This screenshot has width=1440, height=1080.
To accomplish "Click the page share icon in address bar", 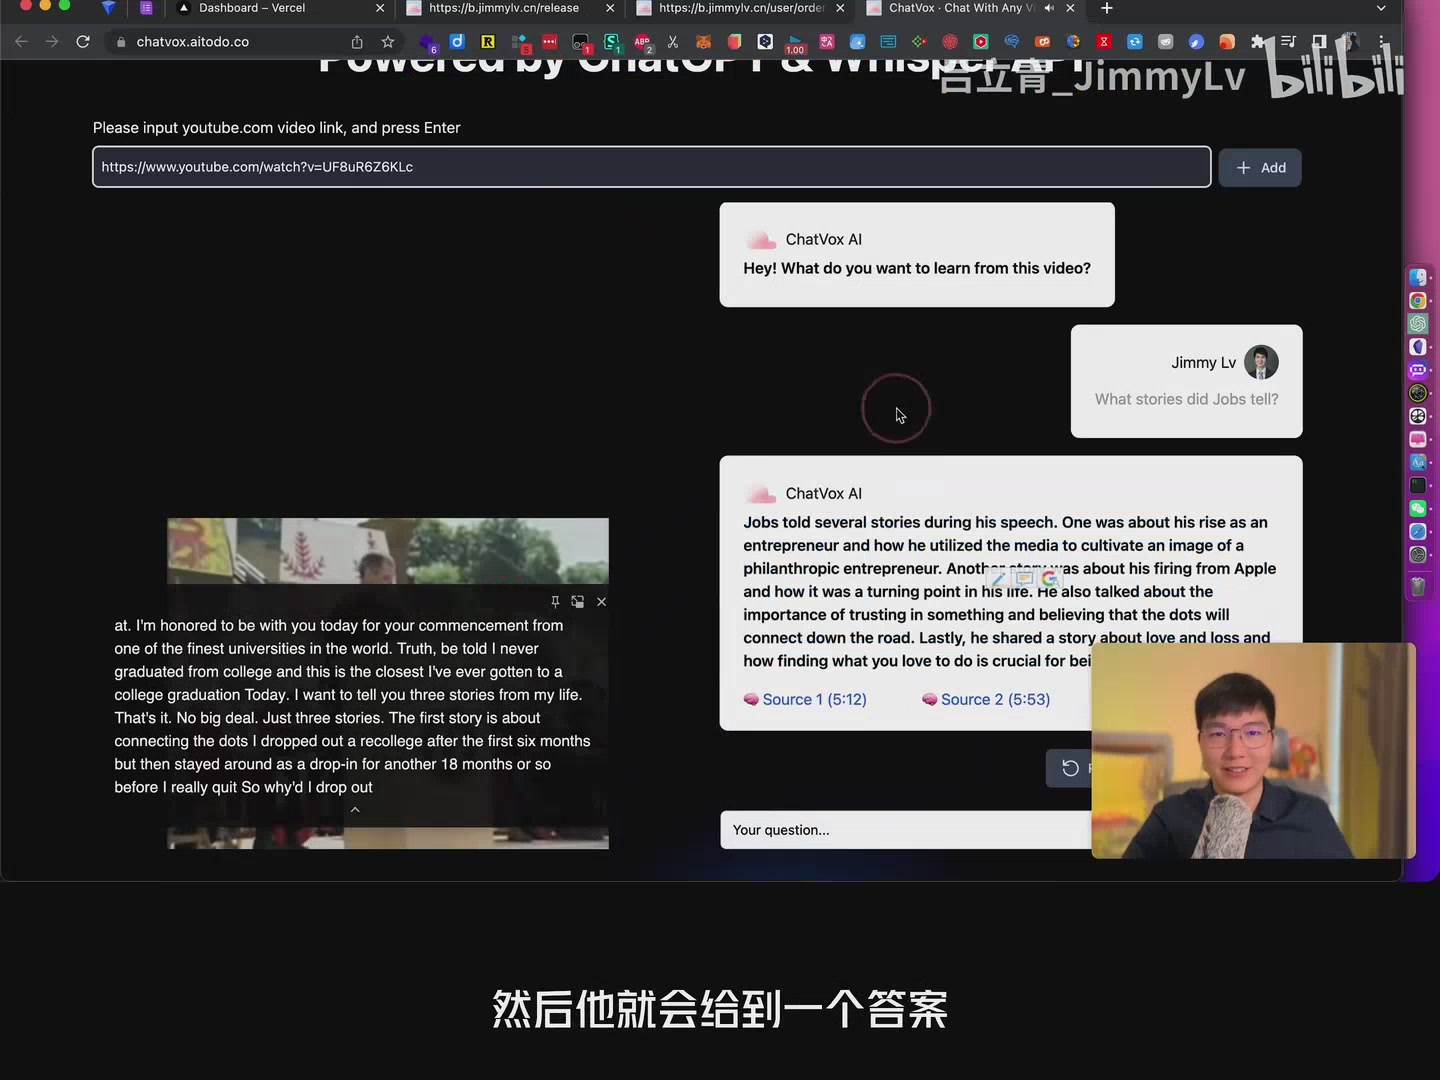I will 356,42.
